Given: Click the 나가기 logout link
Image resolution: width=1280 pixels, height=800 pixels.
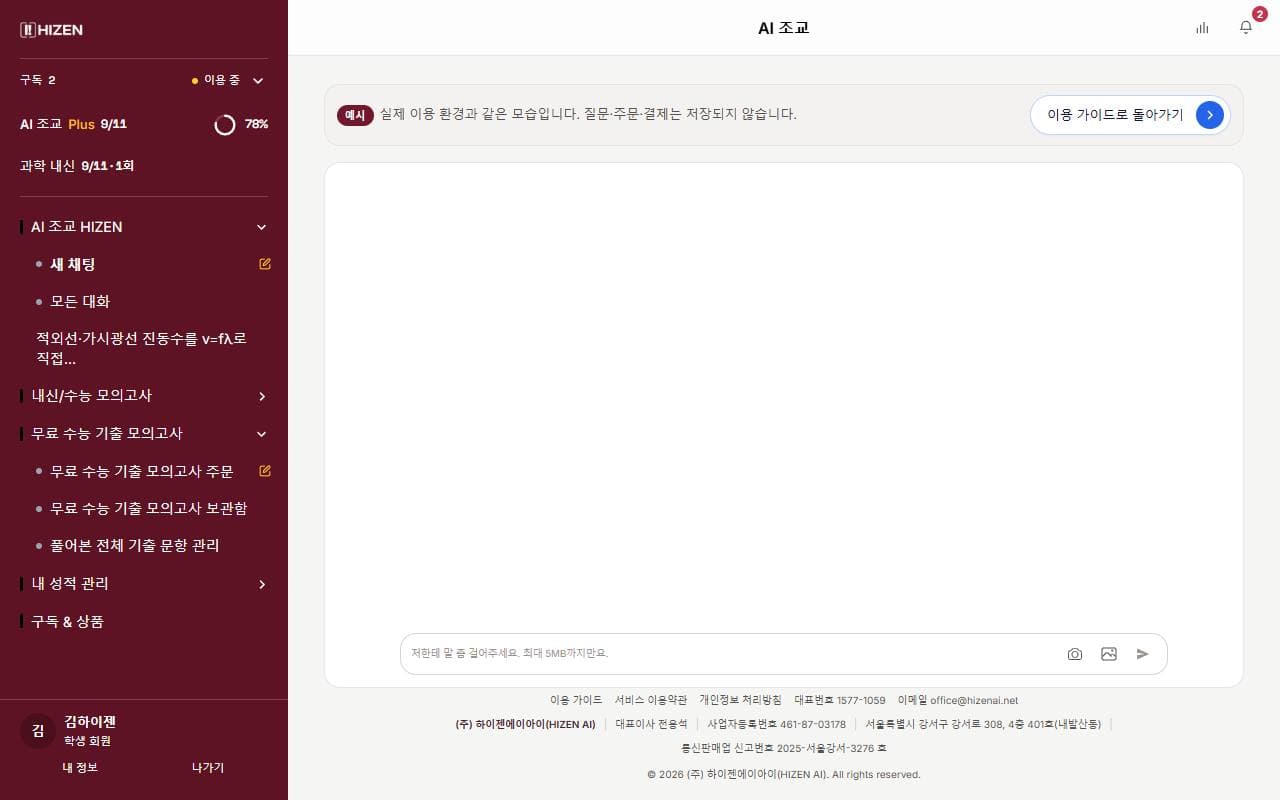Looking at the screenshot, I should pyautogui.click(x=208, y=767).
